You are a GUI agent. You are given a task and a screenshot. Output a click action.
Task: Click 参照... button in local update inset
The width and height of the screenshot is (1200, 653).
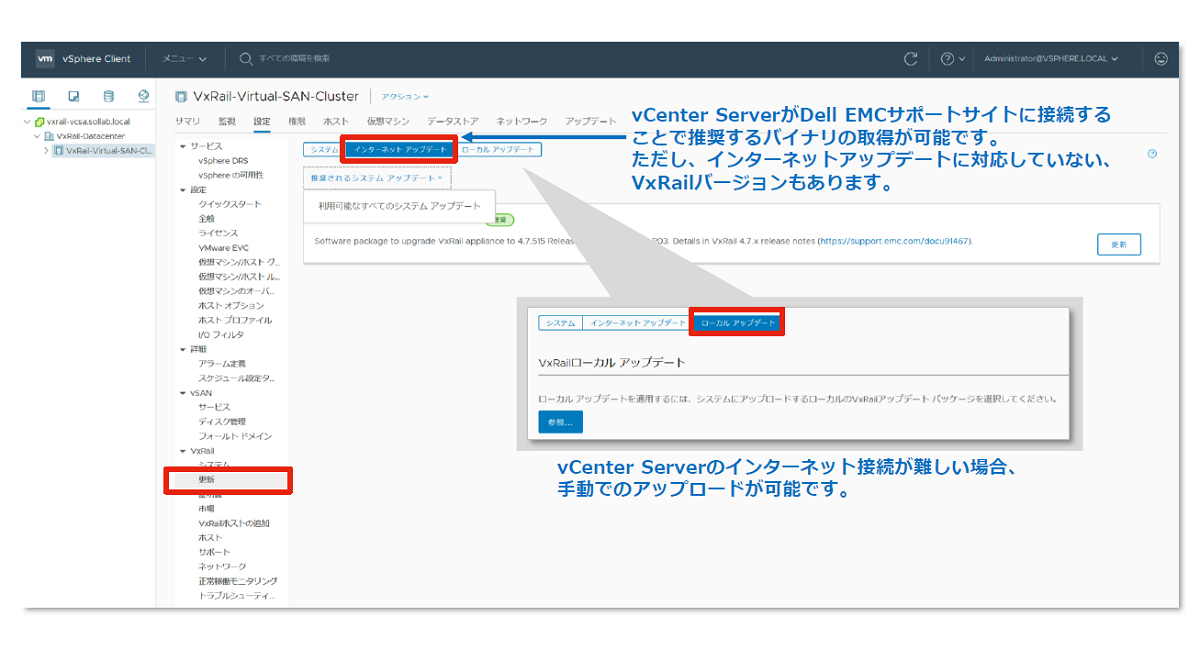[560, 422]
